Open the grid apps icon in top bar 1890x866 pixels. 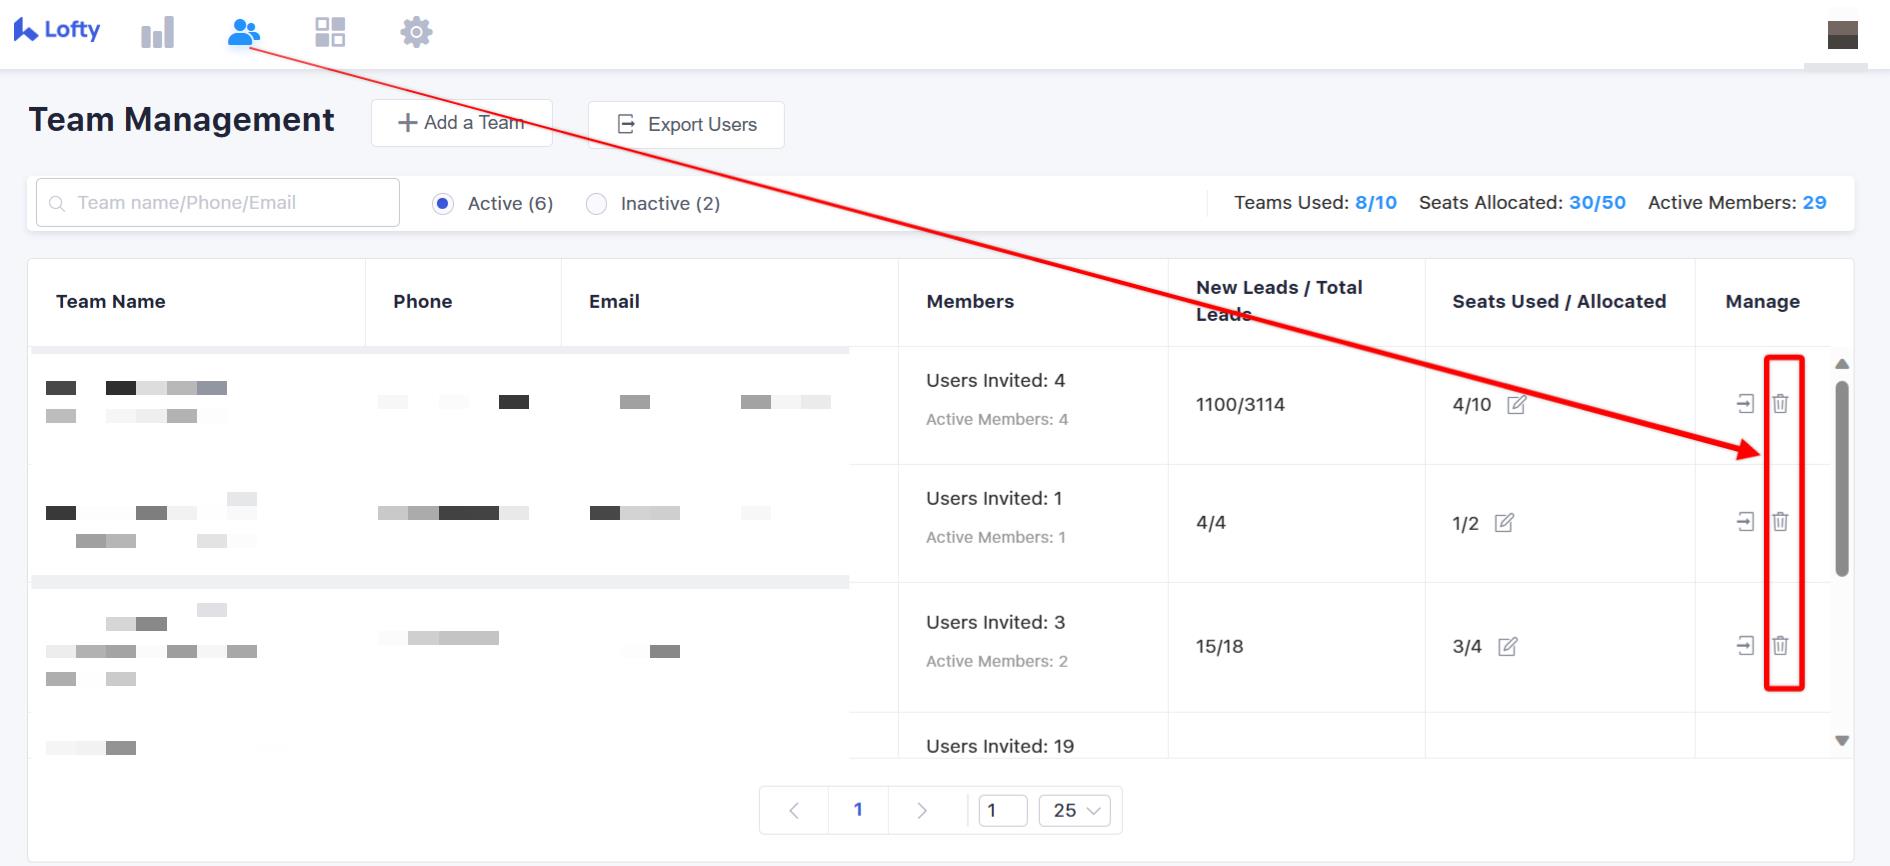(330, 33)
